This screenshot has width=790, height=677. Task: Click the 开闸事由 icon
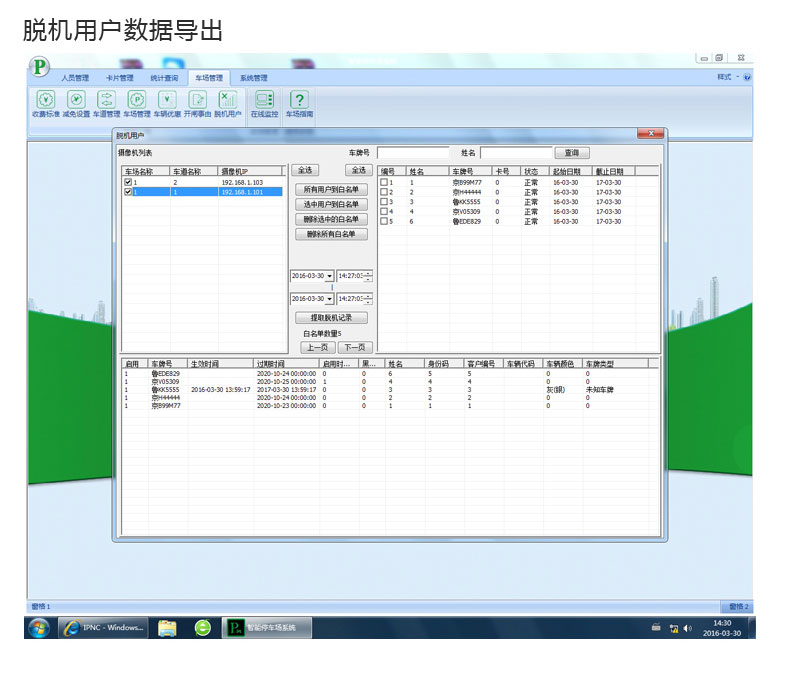pyautogui.click(x=198, y=99)
